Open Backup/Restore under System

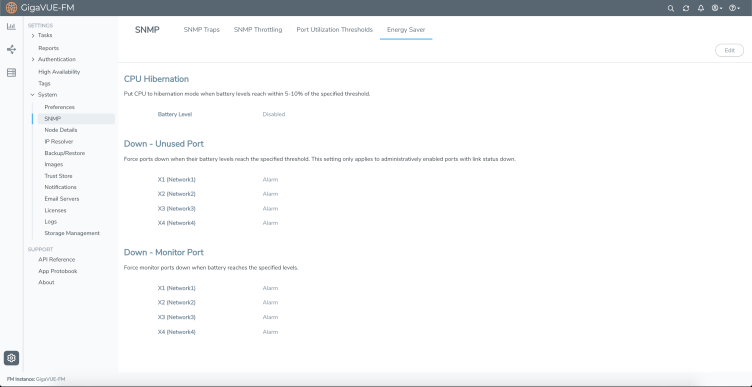coord(65,153)
